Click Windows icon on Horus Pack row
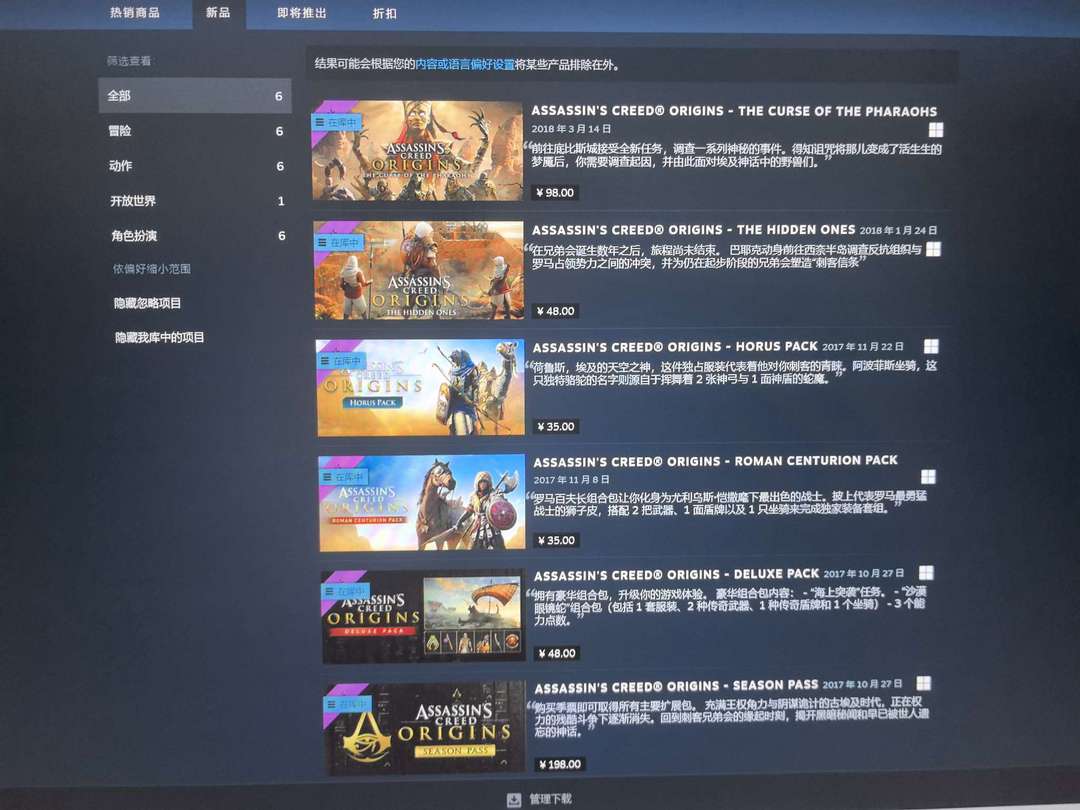 pyautogui.click(x=931, y=346)
